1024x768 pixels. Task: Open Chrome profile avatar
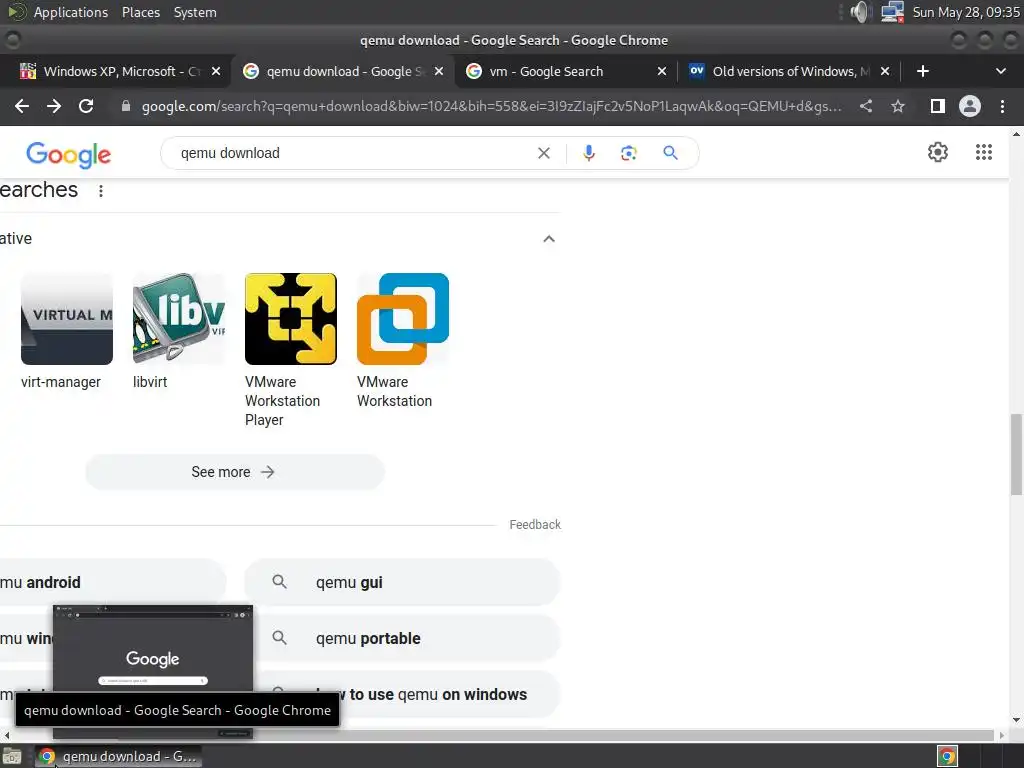tap(970, 106)
